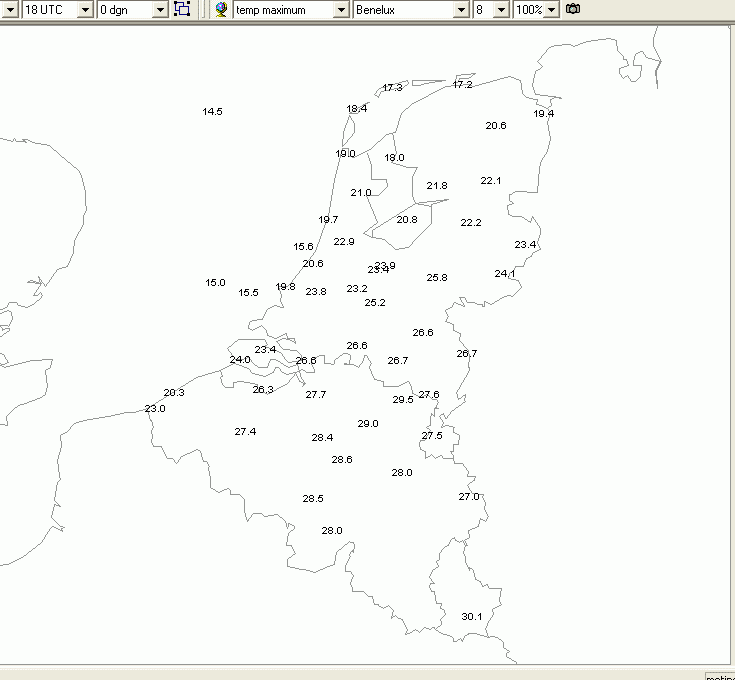This screenshot has height=680, width=735.
Task: Click the toolbar separator grip handle
Action: pyautogui.click(x=202, y=9)
